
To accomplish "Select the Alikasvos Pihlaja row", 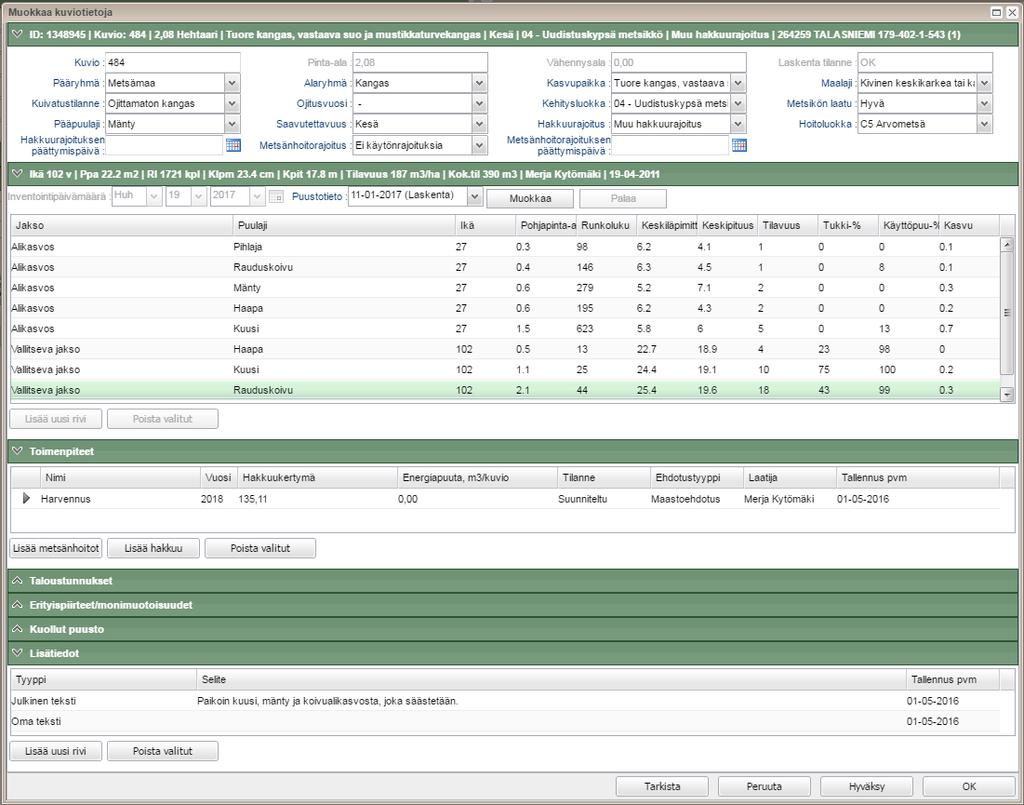I will point(504,247).
